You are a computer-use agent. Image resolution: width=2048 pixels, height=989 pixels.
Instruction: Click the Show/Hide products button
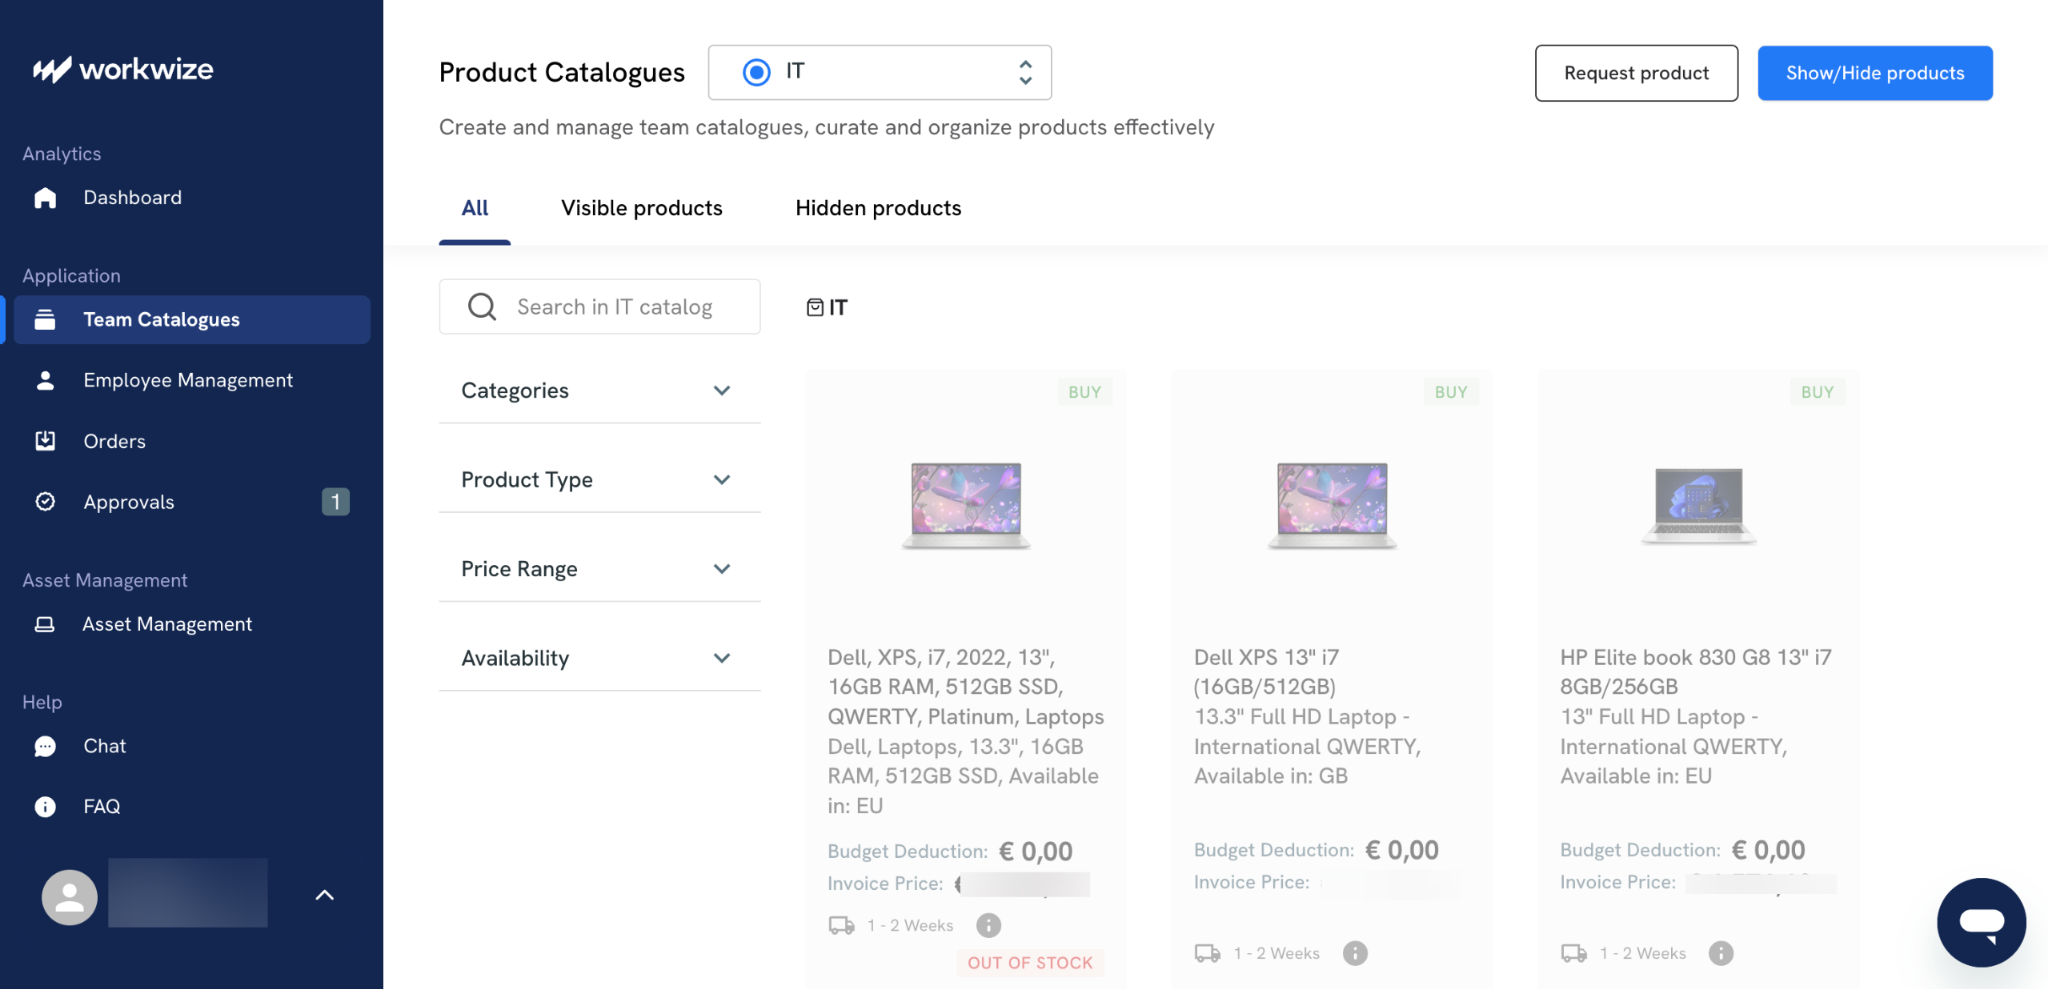[x=1875, y=73]
